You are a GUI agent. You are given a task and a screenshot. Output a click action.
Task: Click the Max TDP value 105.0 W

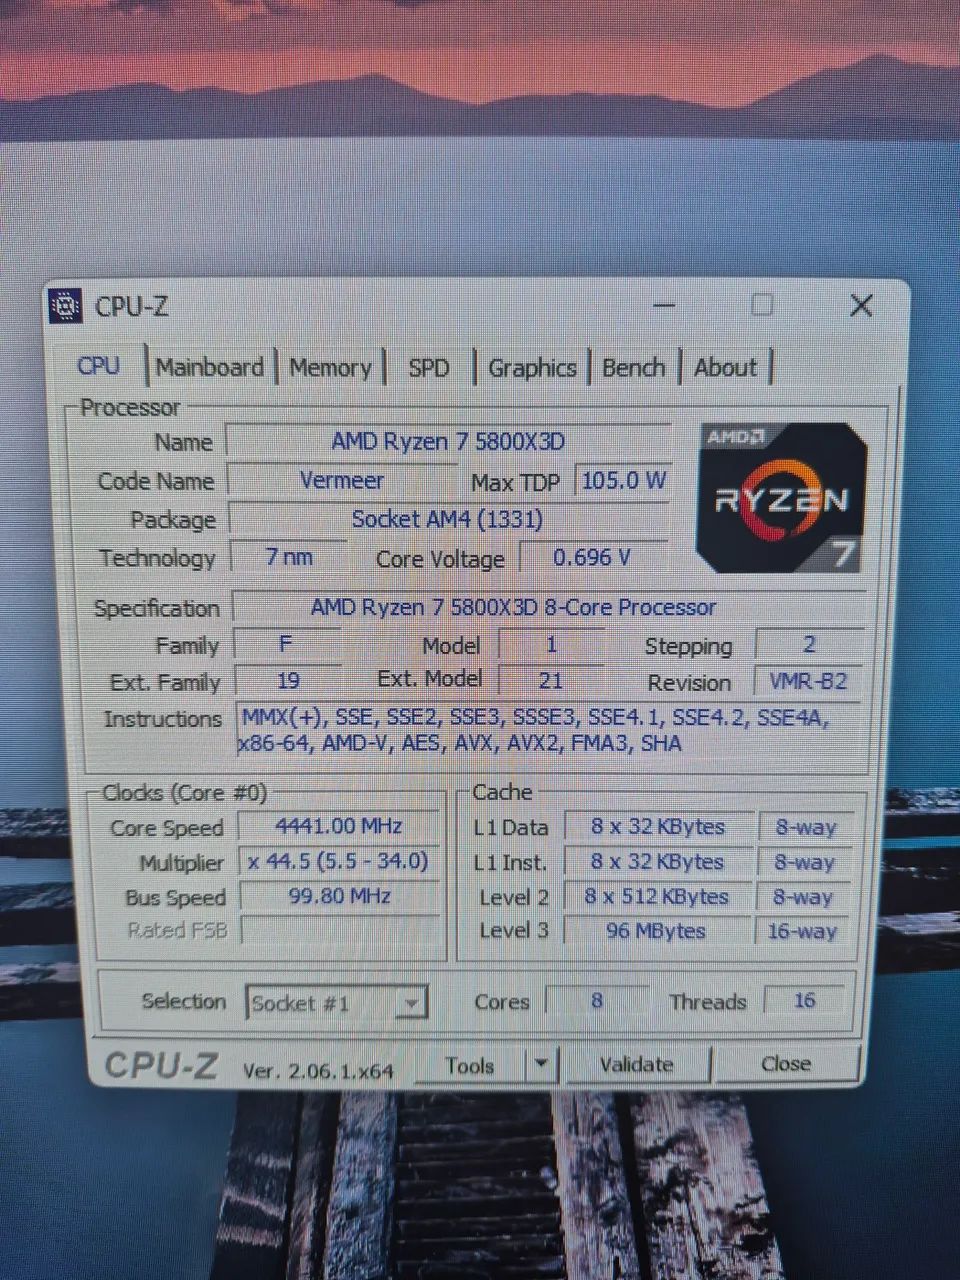pyautogui.click(x=623, y=481)
